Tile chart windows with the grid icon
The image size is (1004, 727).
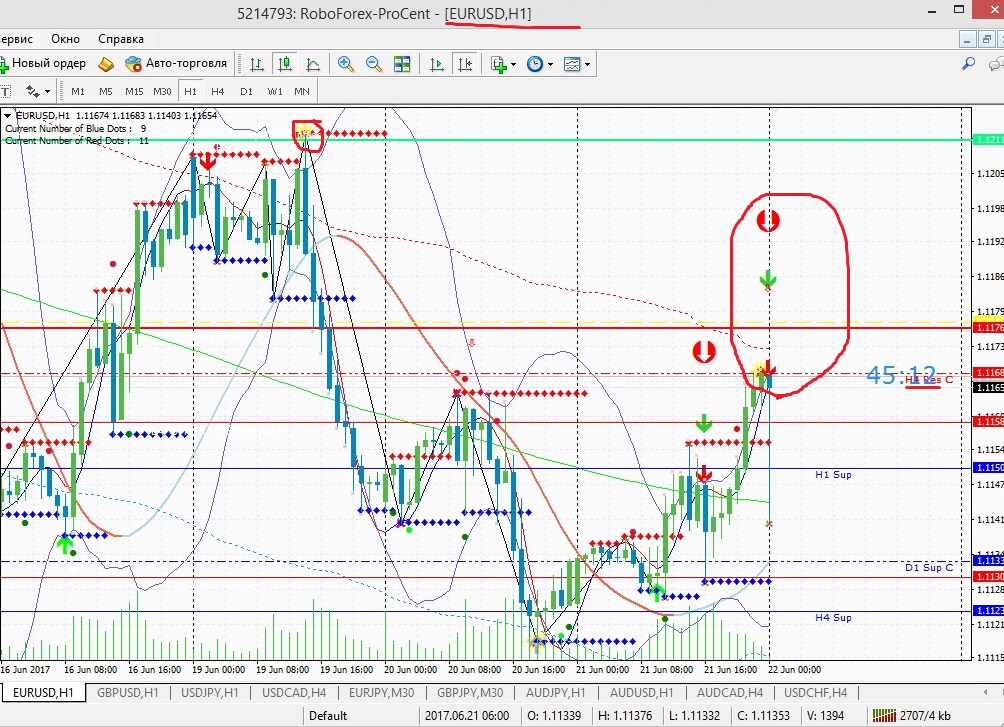402,64
